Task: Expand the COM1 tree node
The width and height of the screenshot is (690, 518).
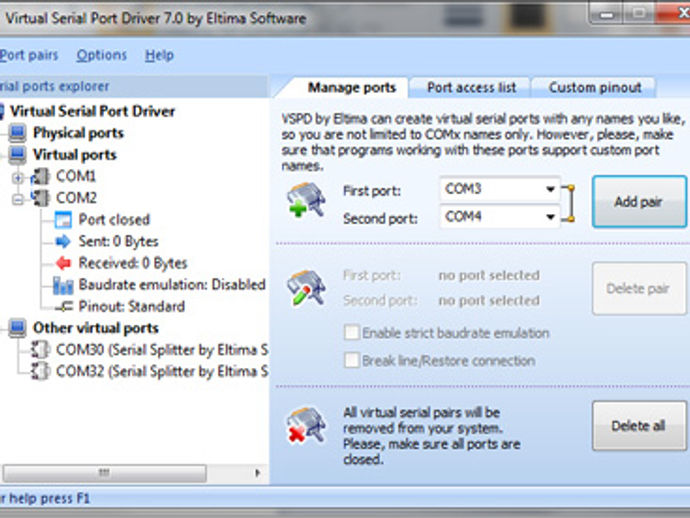Action: 18,178
